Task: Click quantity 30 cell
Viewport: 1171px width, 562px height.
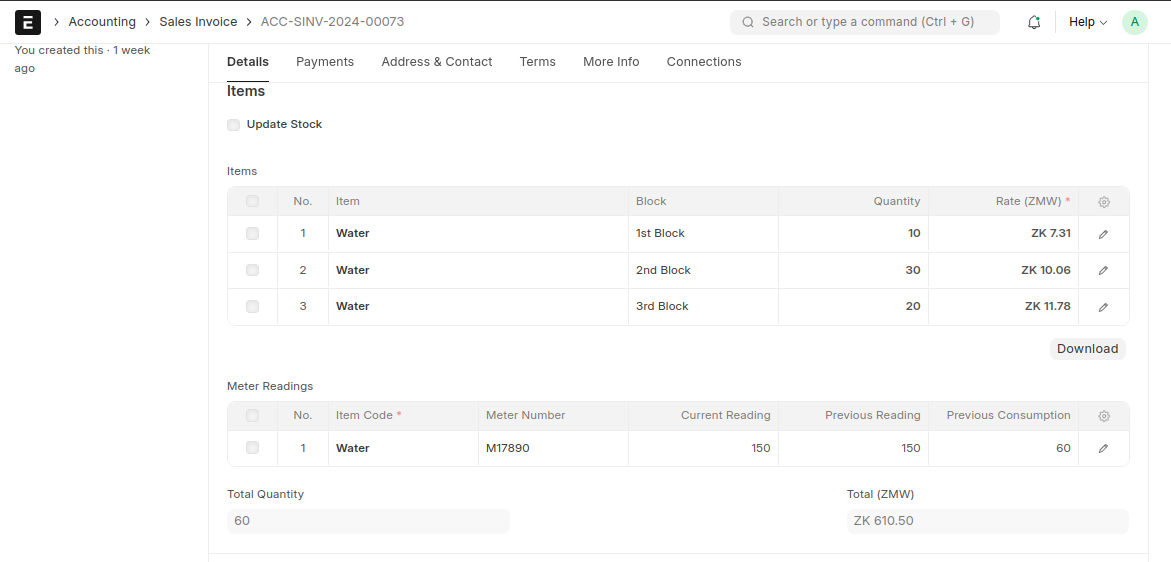Action: (854, 270)
